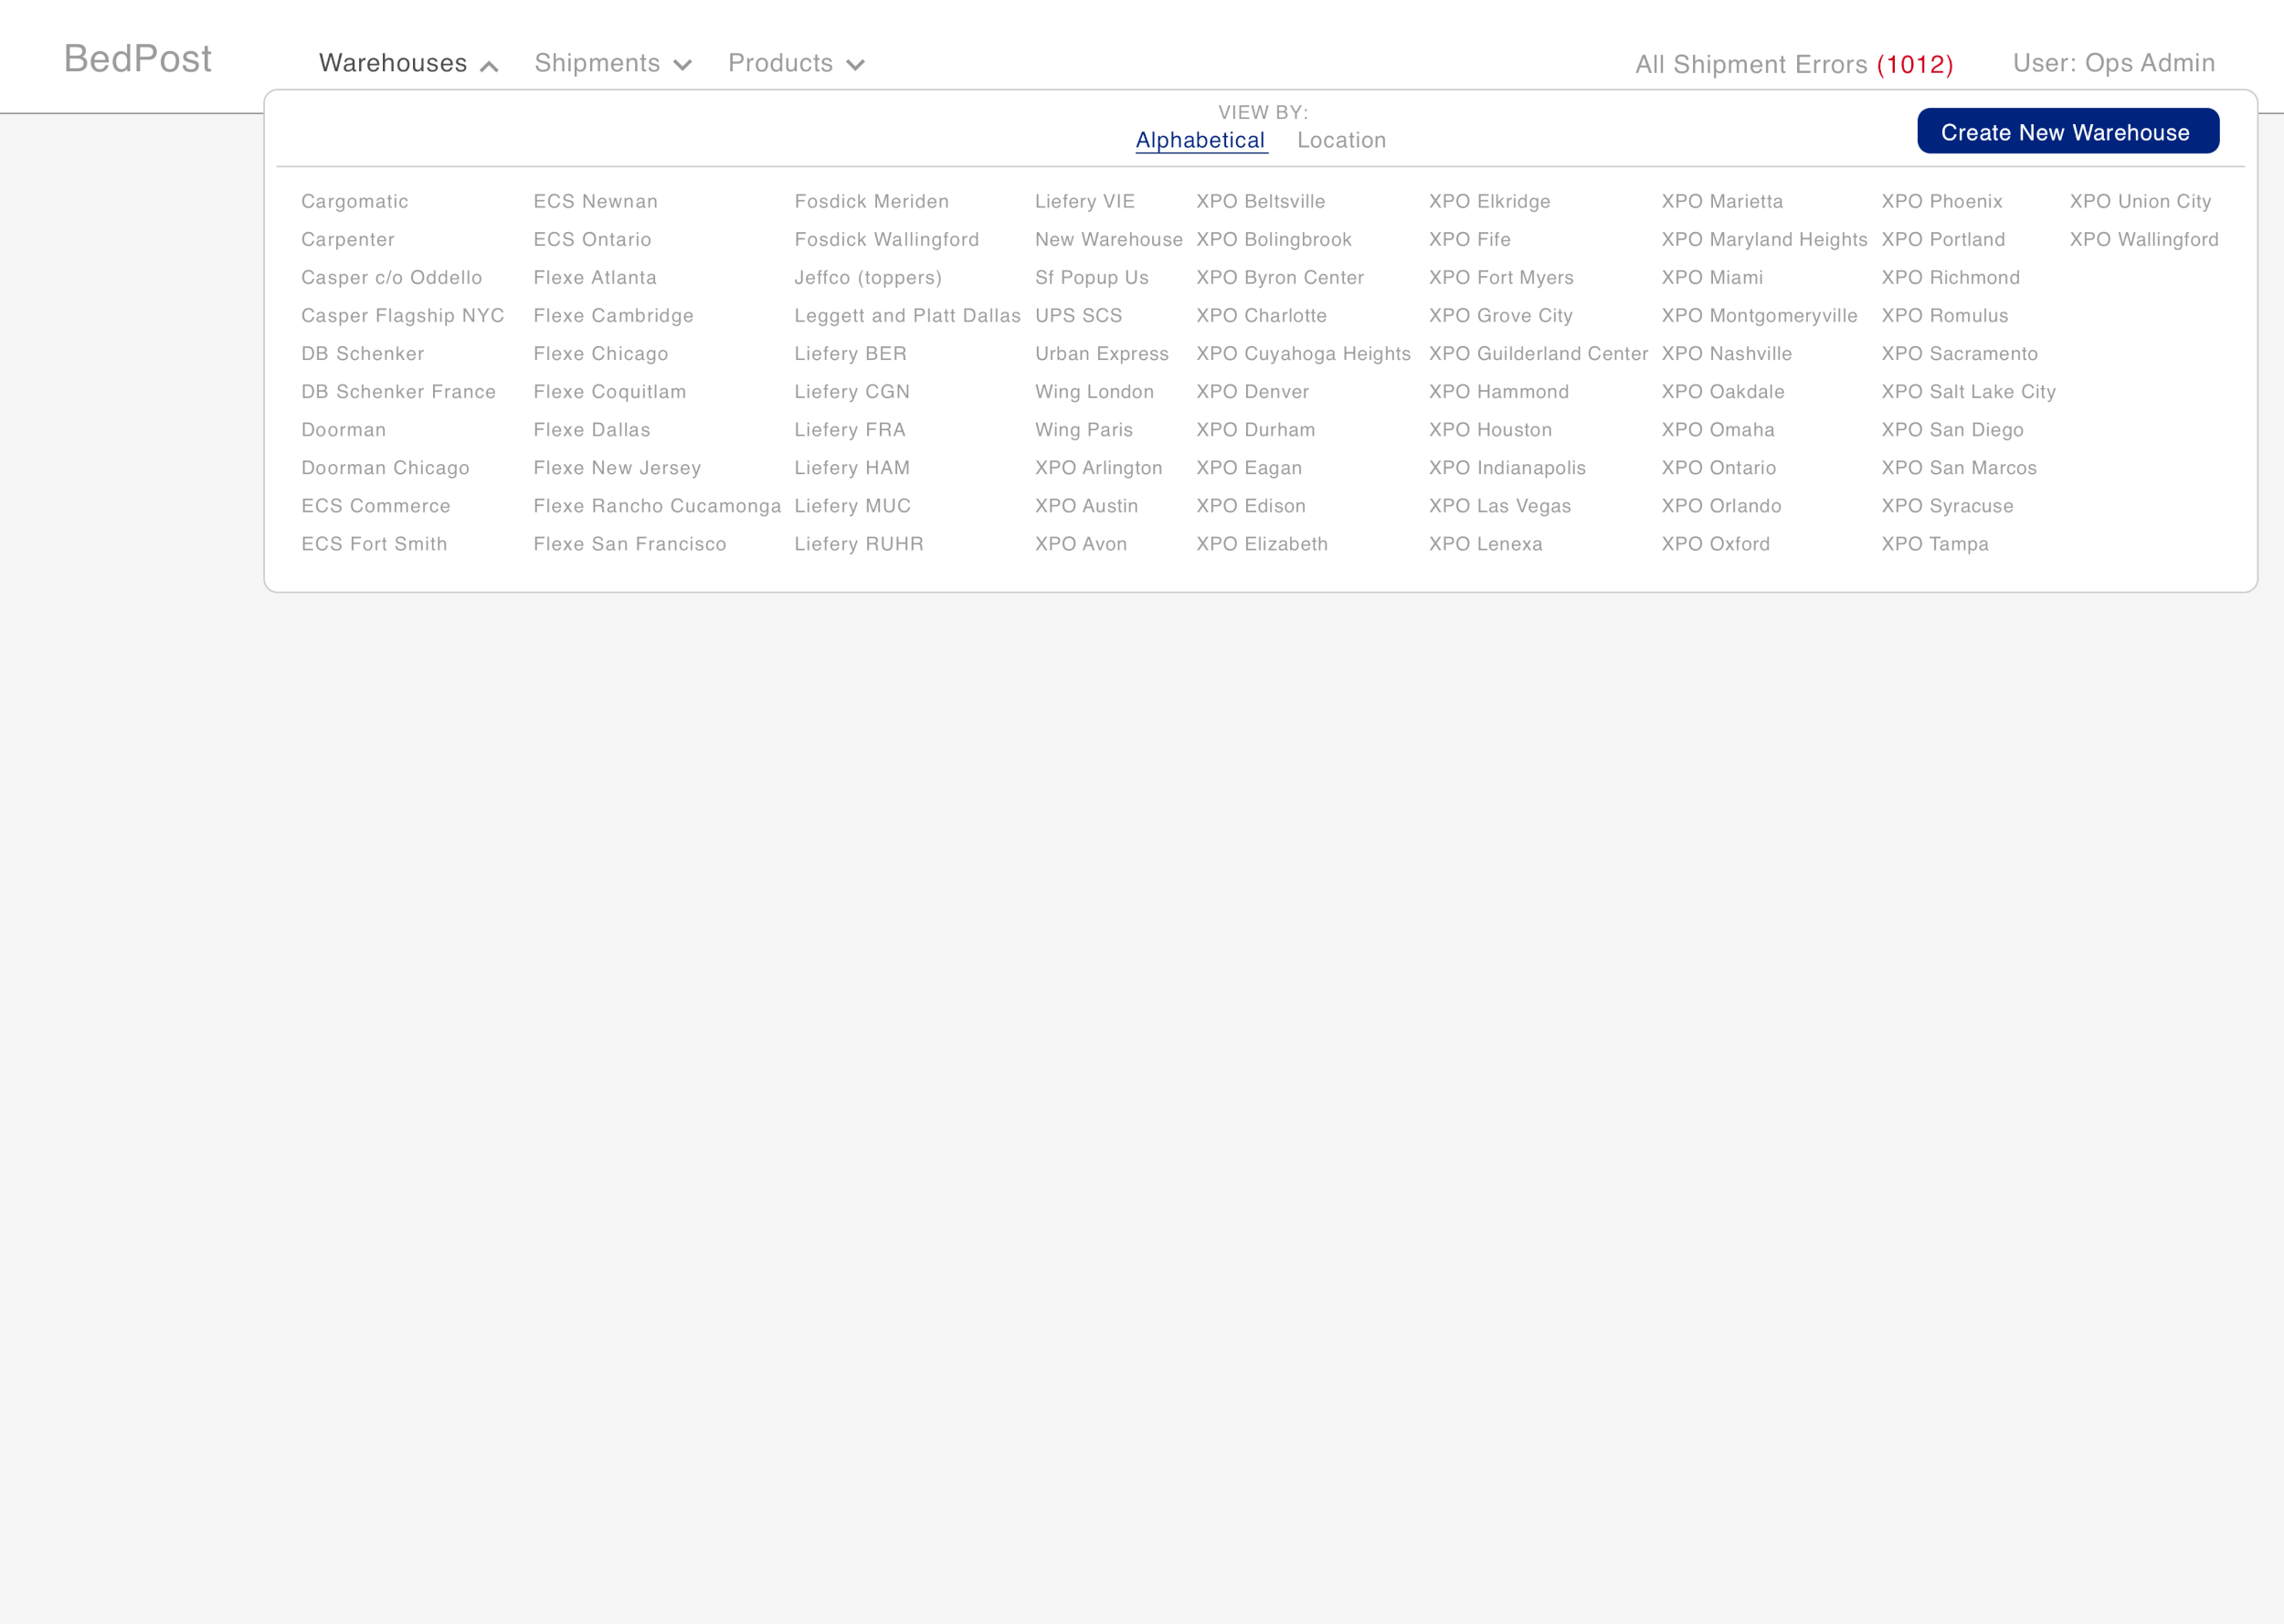2284x1624 pixels.
Task: Select XPO Arlington warehouse
Action: (1098, 468)
